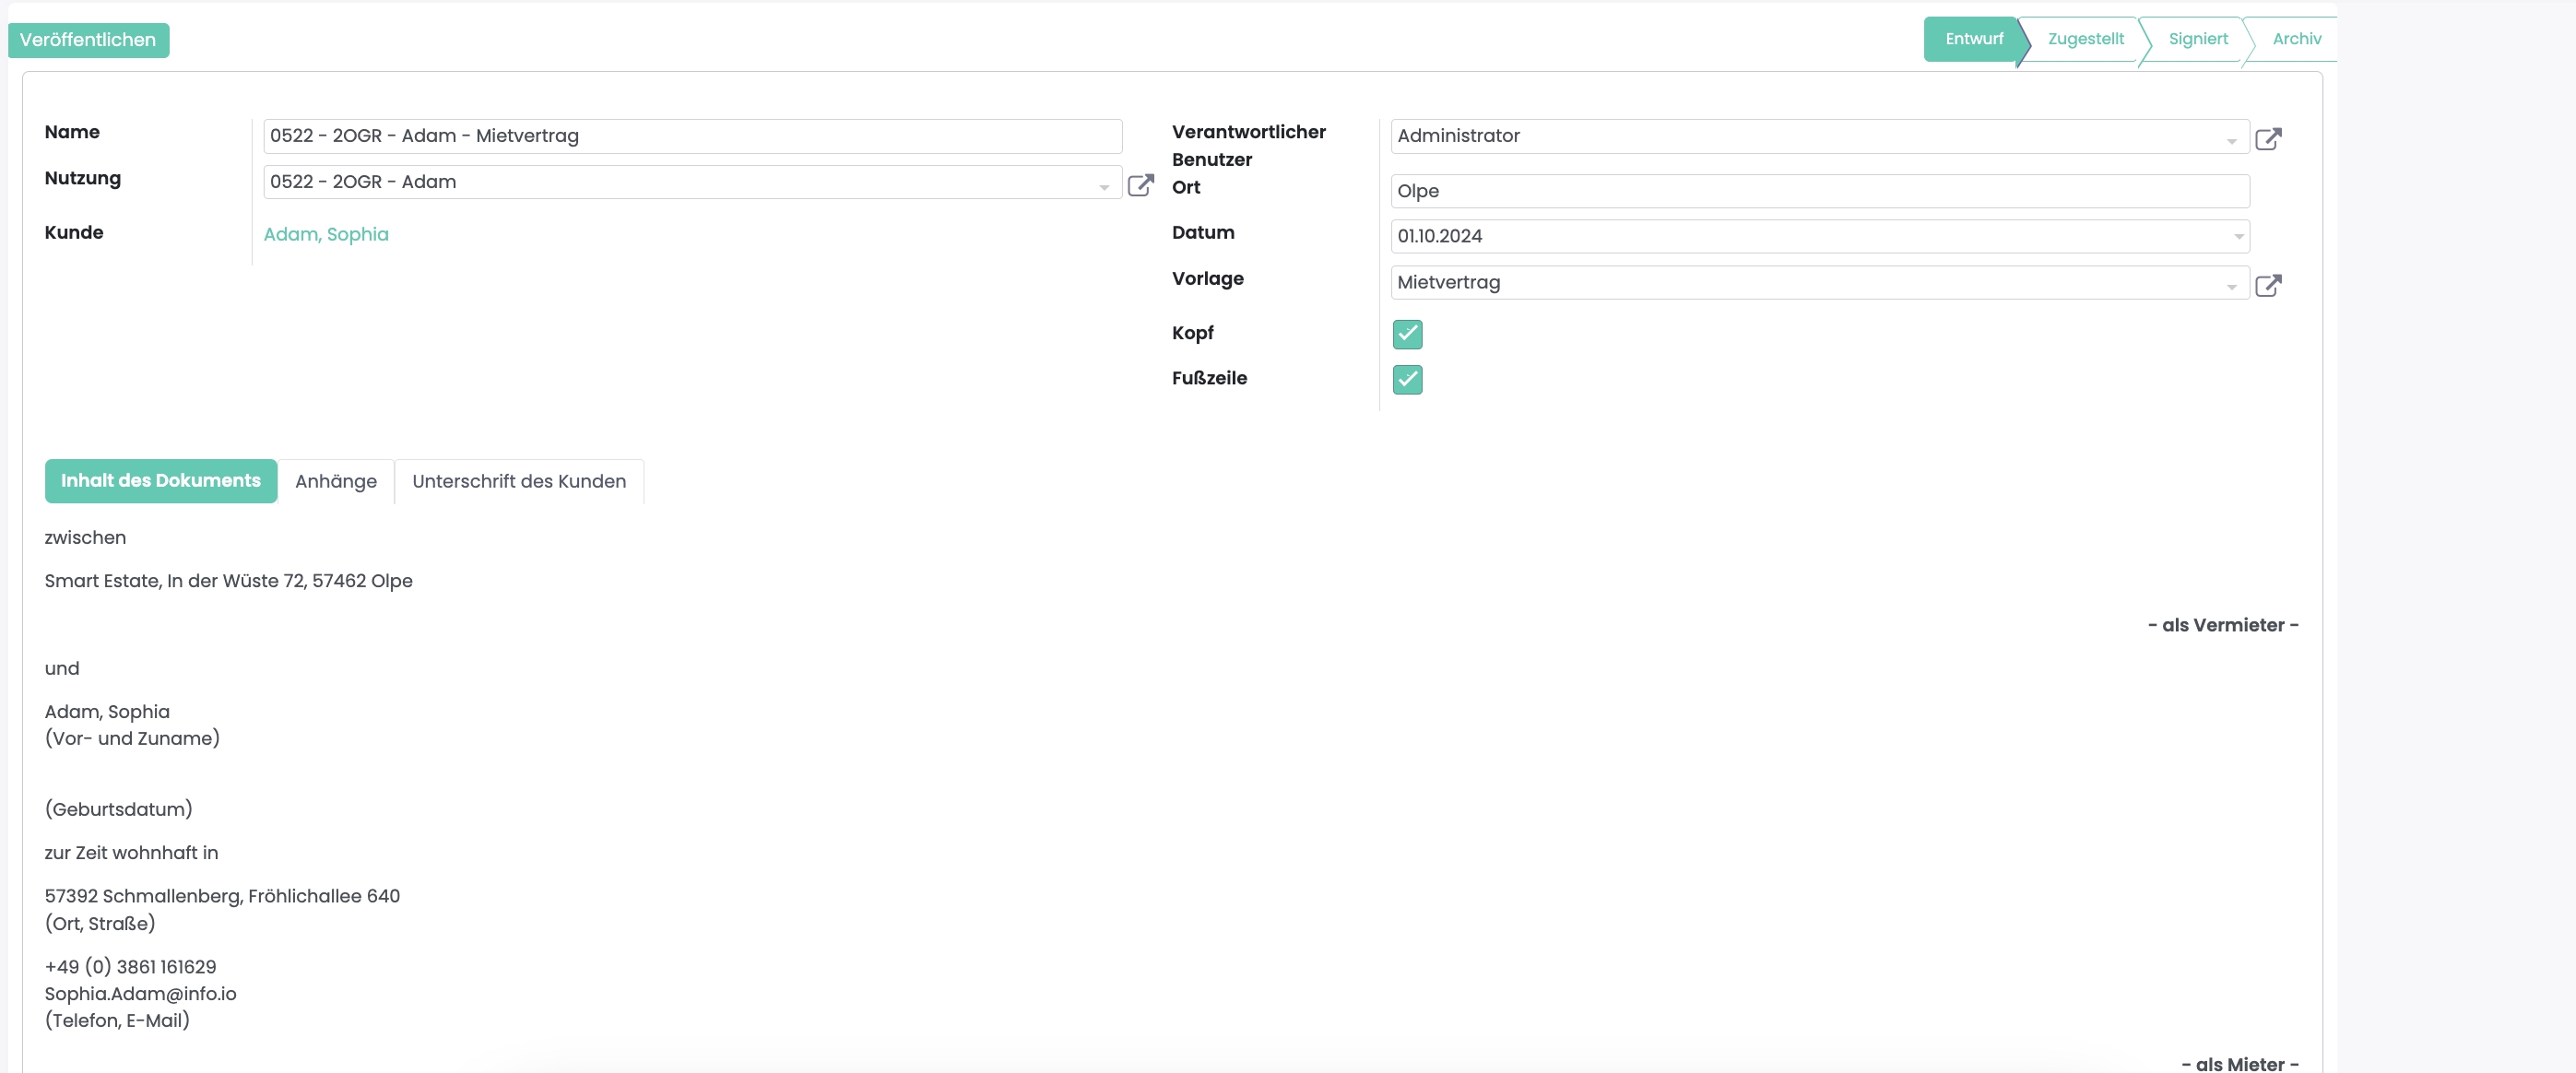Set status to Zugestellt
Screen dimensions: 2576x1073
pyautogui.click(x=2085, y=39)
